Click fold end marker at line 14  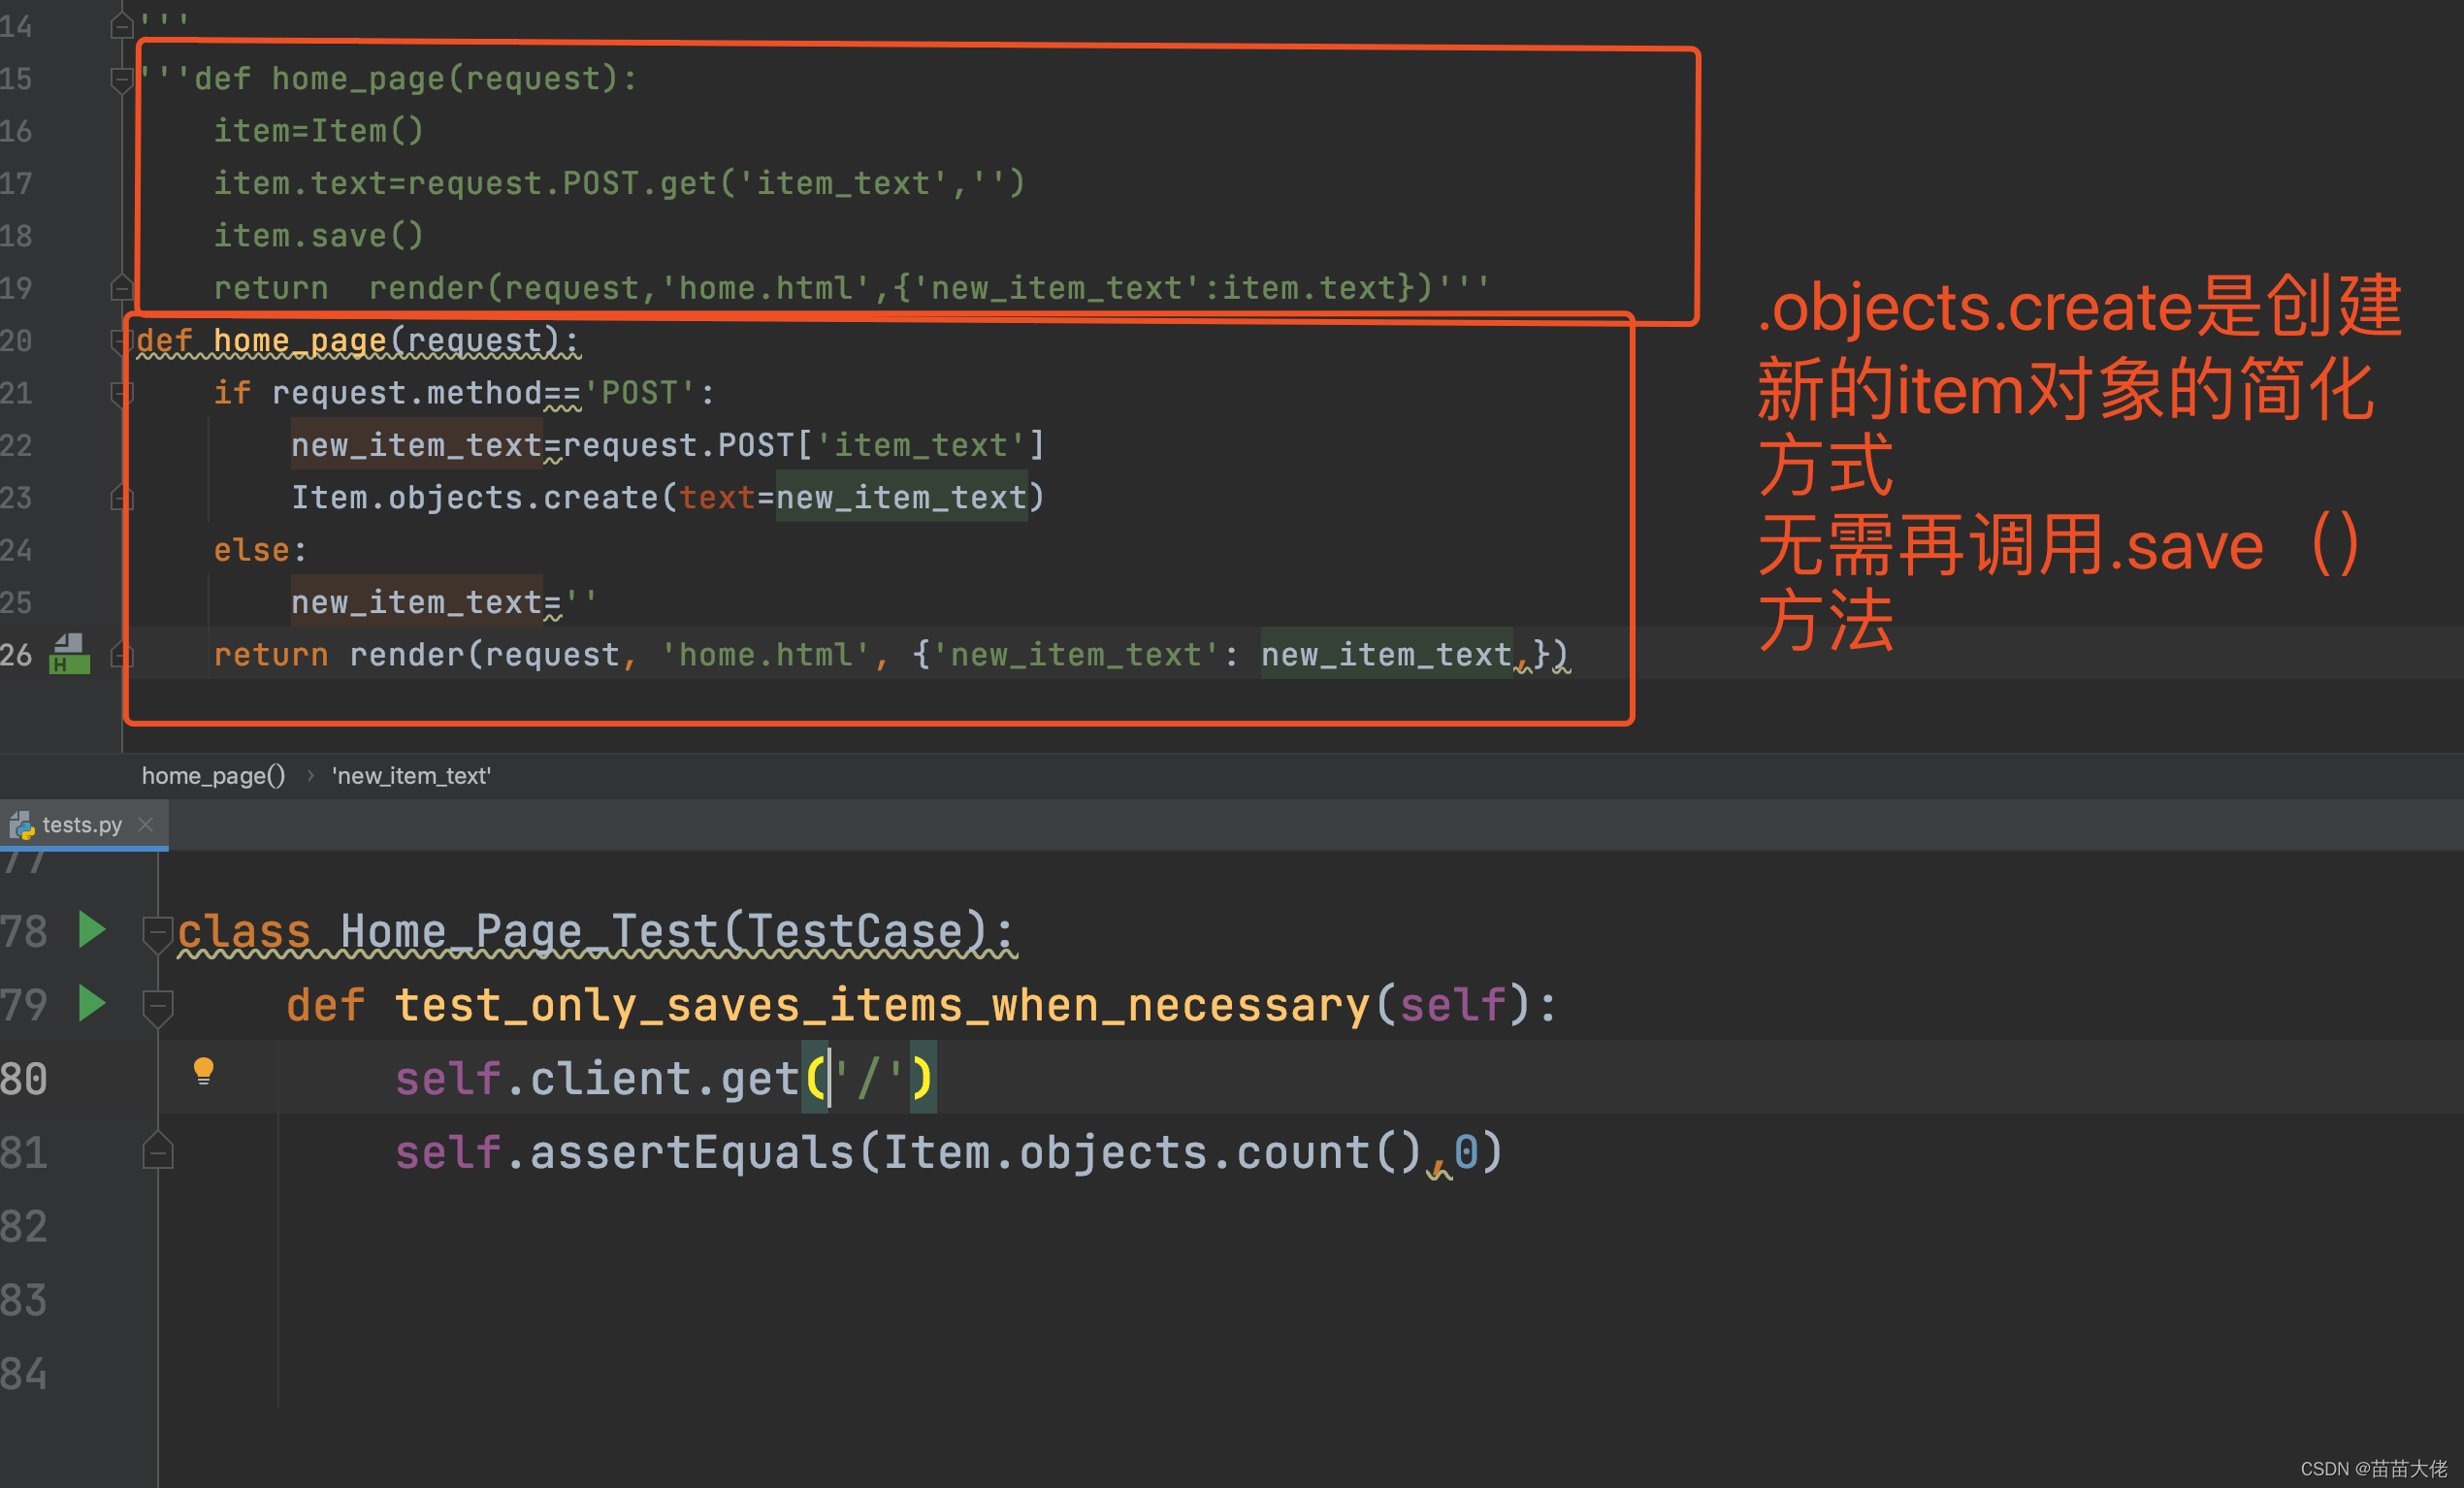click(x=122, y=25)
